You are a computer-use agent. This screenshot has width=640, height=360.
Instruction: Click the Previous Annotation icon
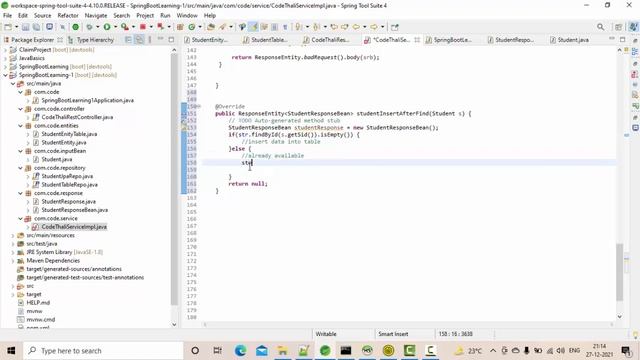[x=317, y=27]
